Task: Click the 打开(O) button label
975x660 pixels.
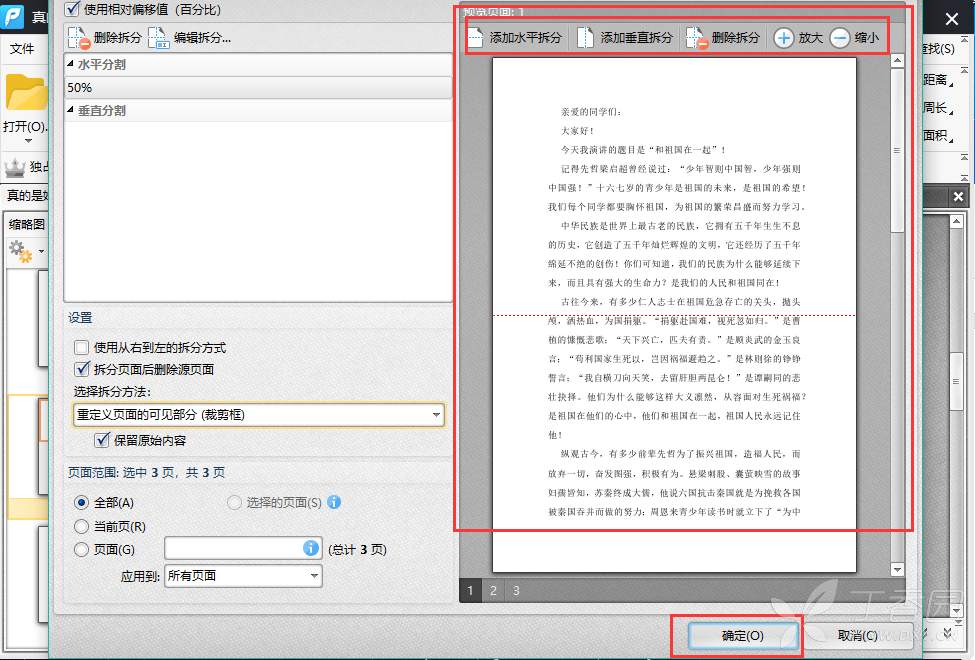Action: 25,126
